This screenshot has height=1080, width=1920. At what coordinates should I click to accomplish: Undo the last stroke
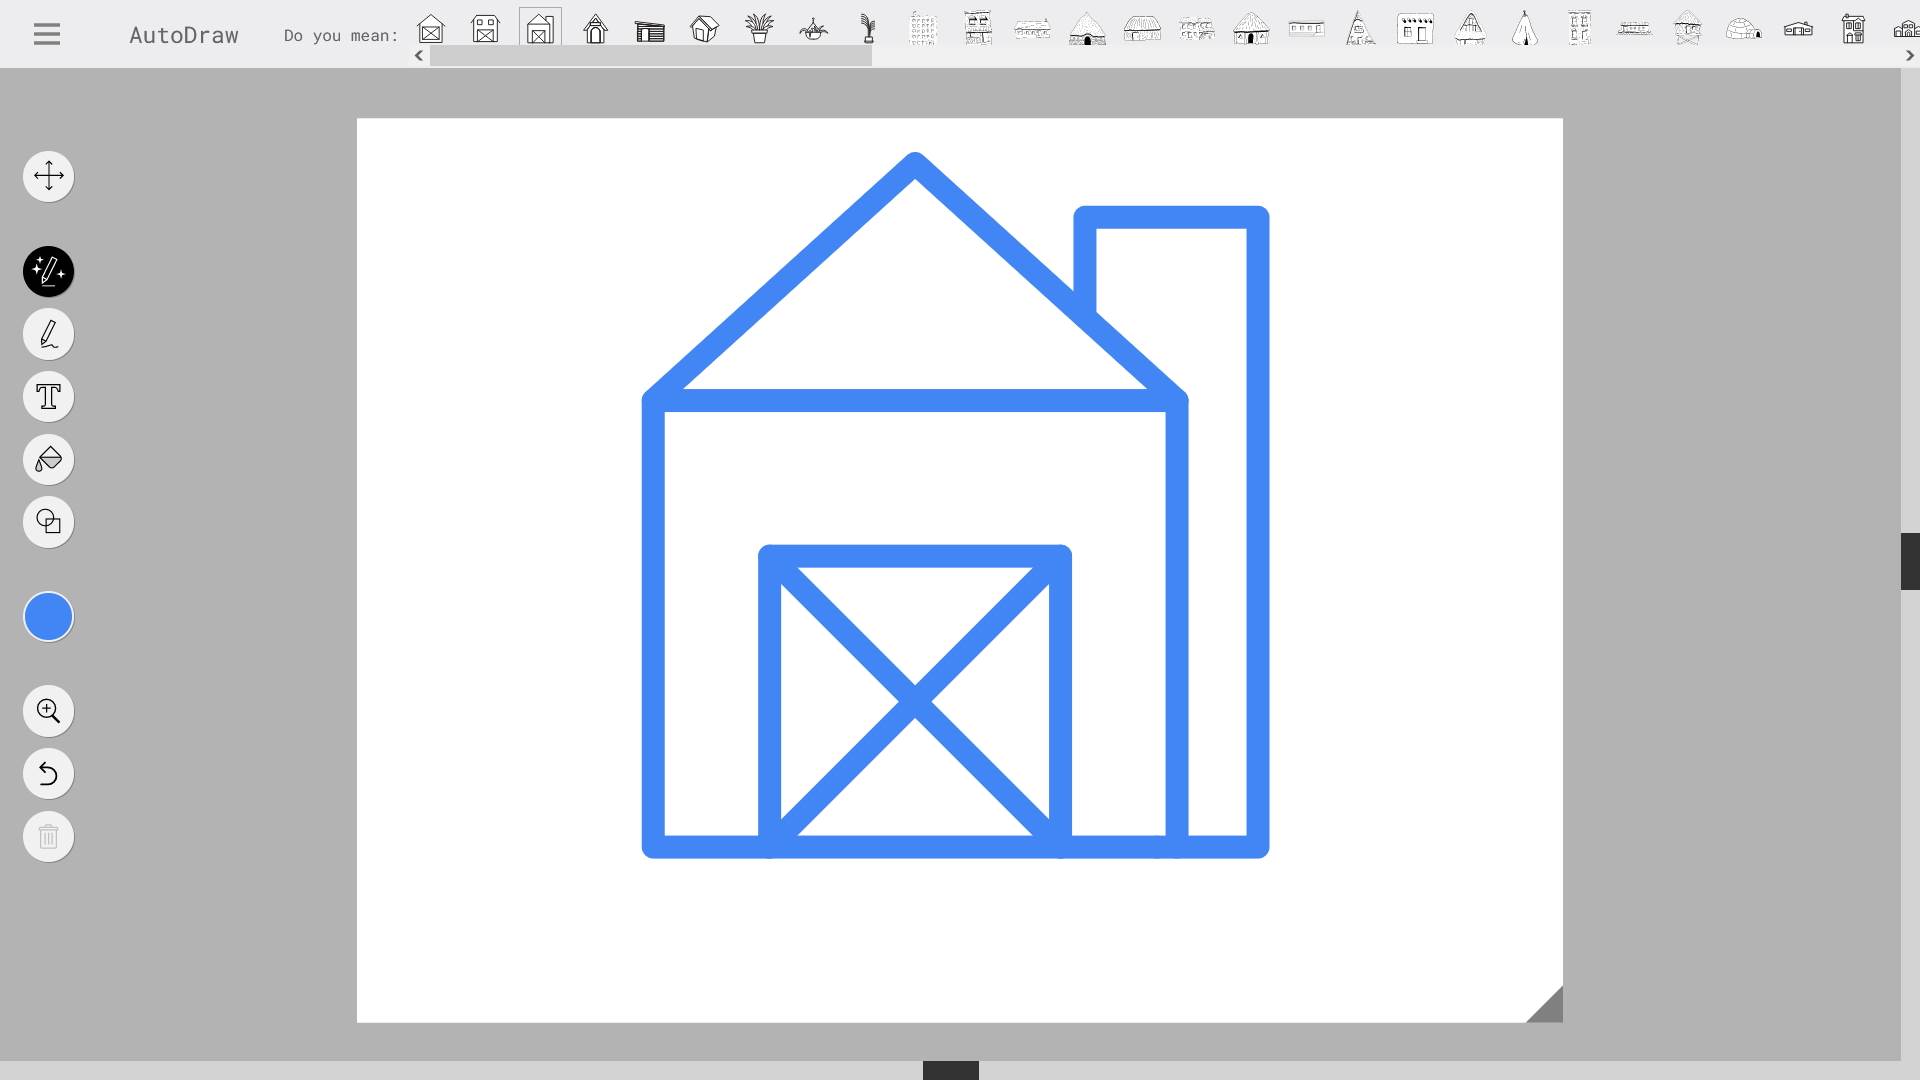48,773
